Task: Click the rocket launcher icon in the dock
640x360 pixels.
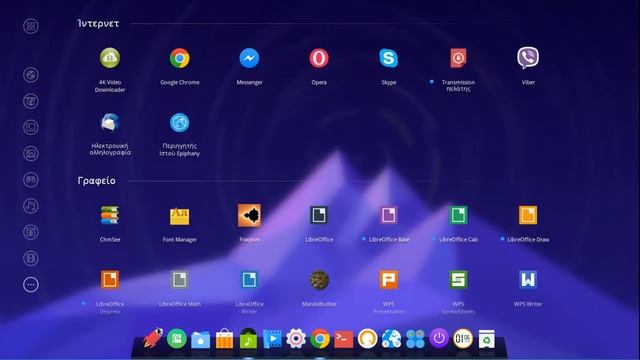Action: pos(153,338)
